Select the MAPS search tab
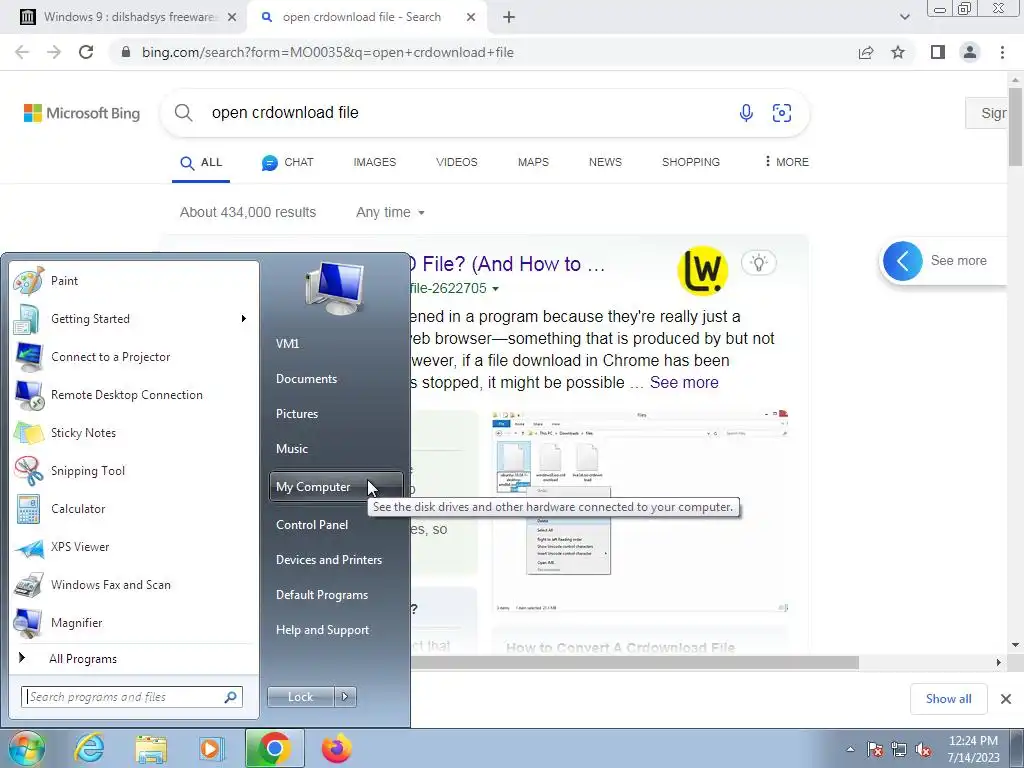The width and height of the screenshot is (1024, 768). pyautogui.click(x=534, y=162)
